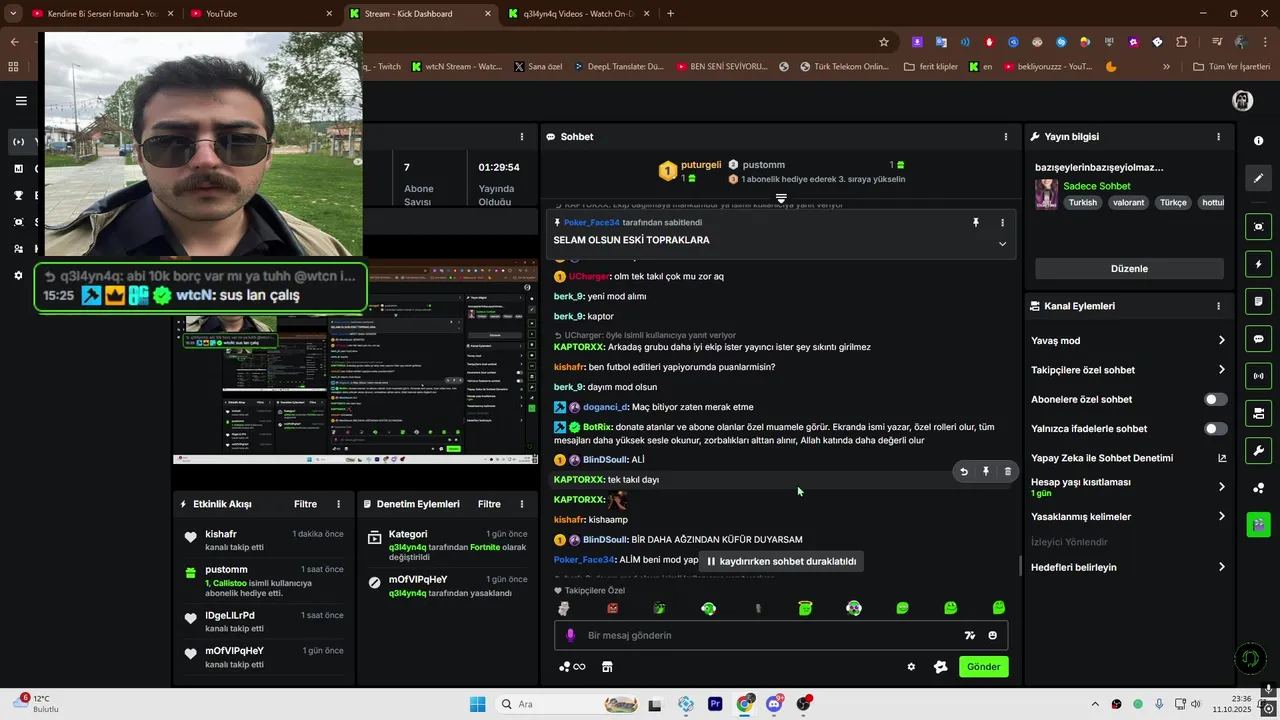Screen dimensions: 1280x720
Task: Open the AI chat moderation external link icon
Action: (1221, 458)
